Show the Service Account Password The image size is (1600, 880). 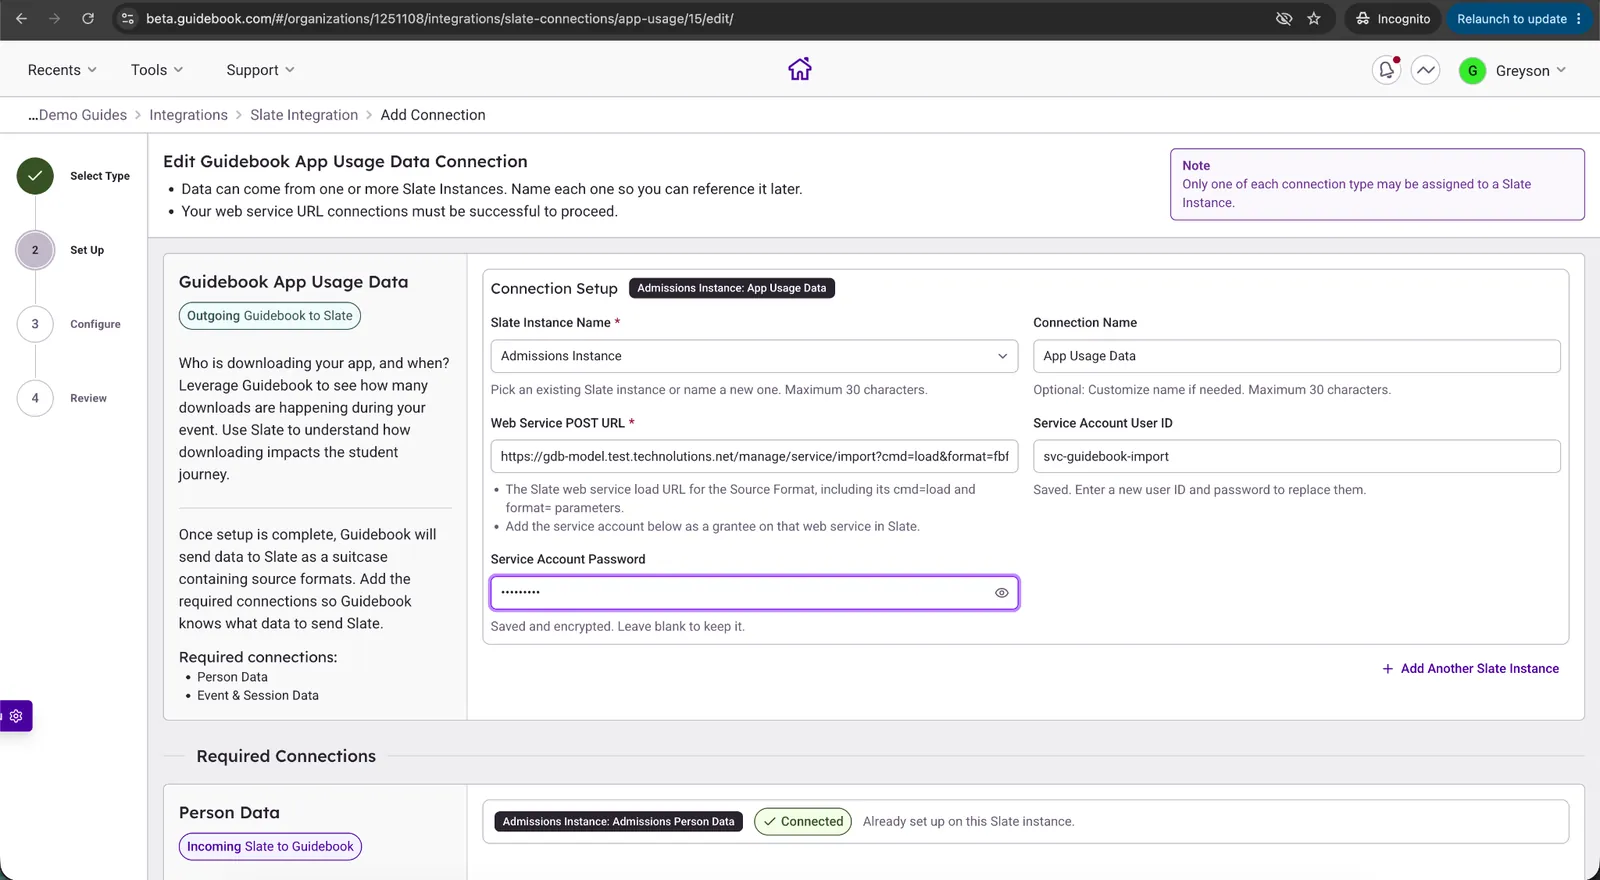[x=1001, y=593]
